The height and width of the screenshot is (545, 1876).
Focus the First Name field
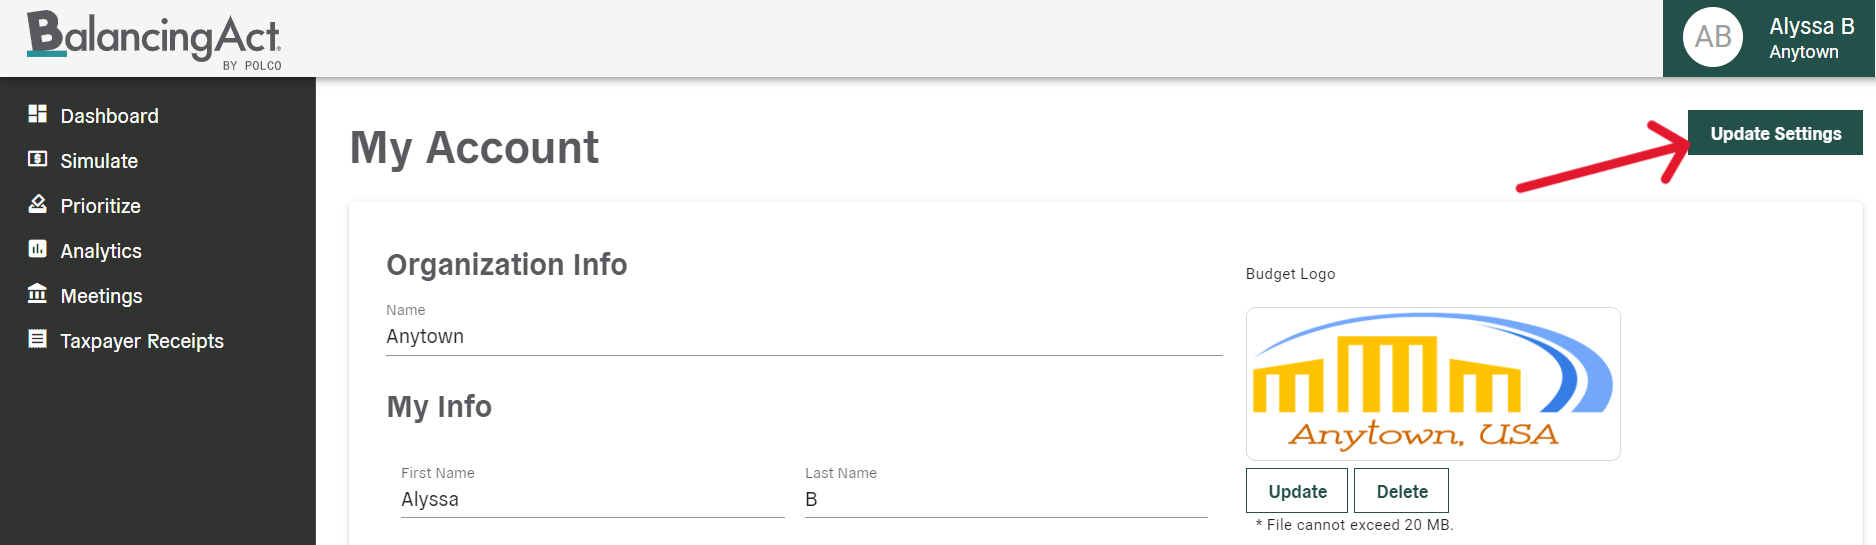pyautogui.click(x=592, y=500)
